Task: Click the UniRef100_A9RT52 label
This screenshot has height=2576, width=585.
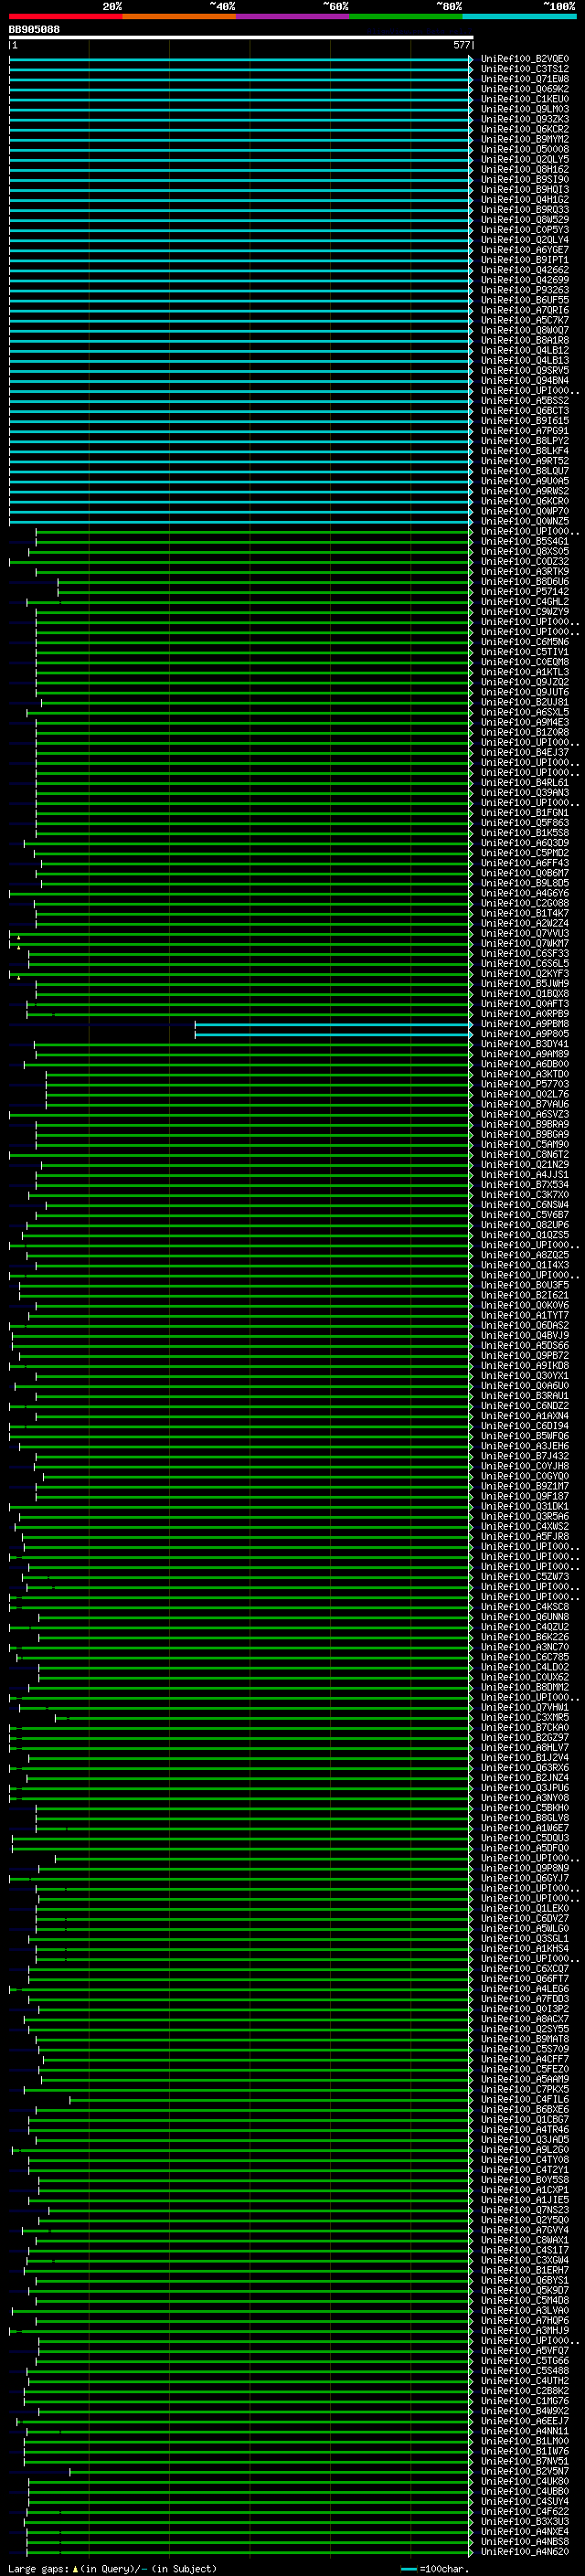Action: pos(525,461)
